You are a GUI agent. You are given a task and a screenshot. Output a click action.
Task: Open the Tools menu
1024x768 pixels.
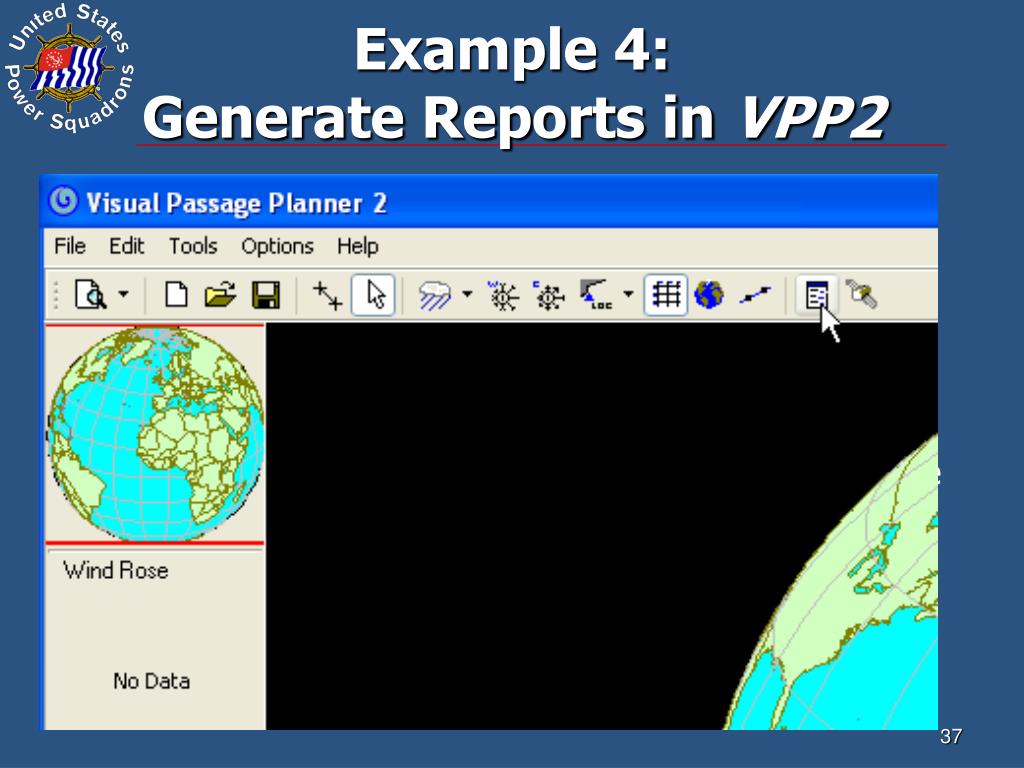point(193,246)
